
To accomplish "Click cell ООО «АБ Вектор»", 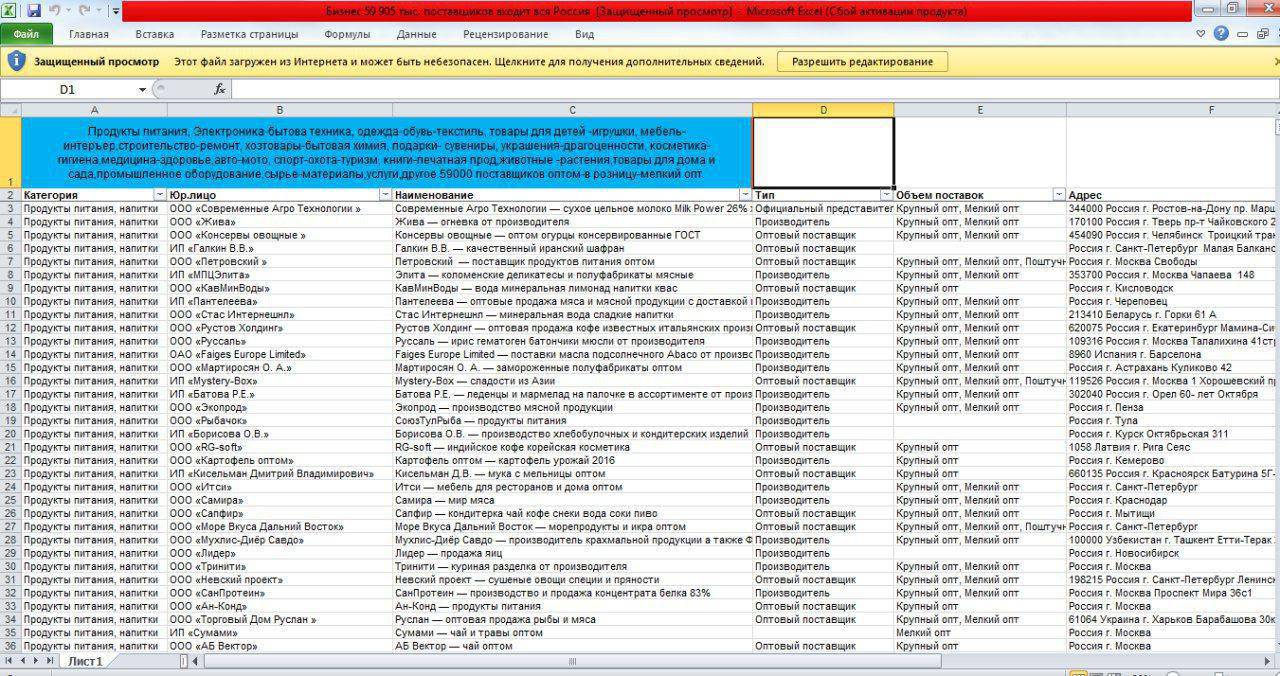I will (x=280, y=646).
